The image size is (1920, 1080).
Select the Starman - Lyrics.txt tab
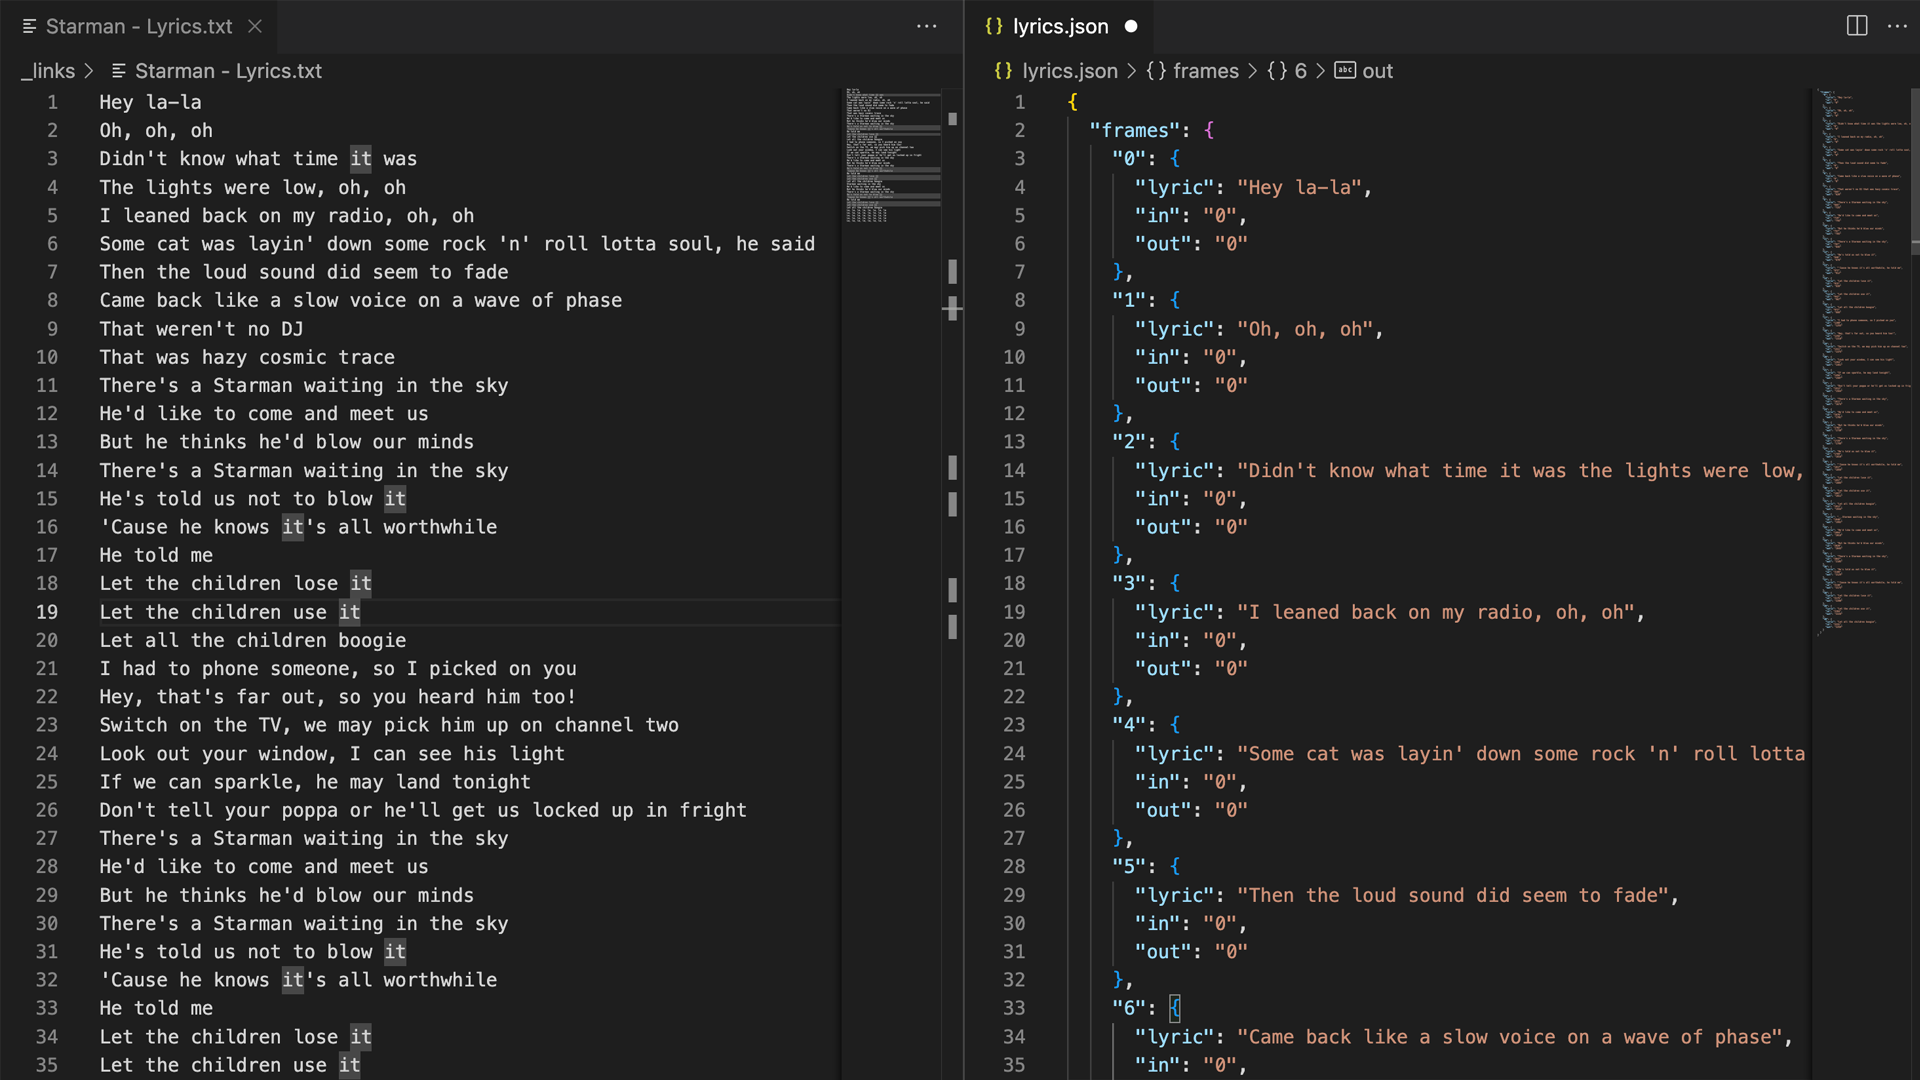[138, 26]
